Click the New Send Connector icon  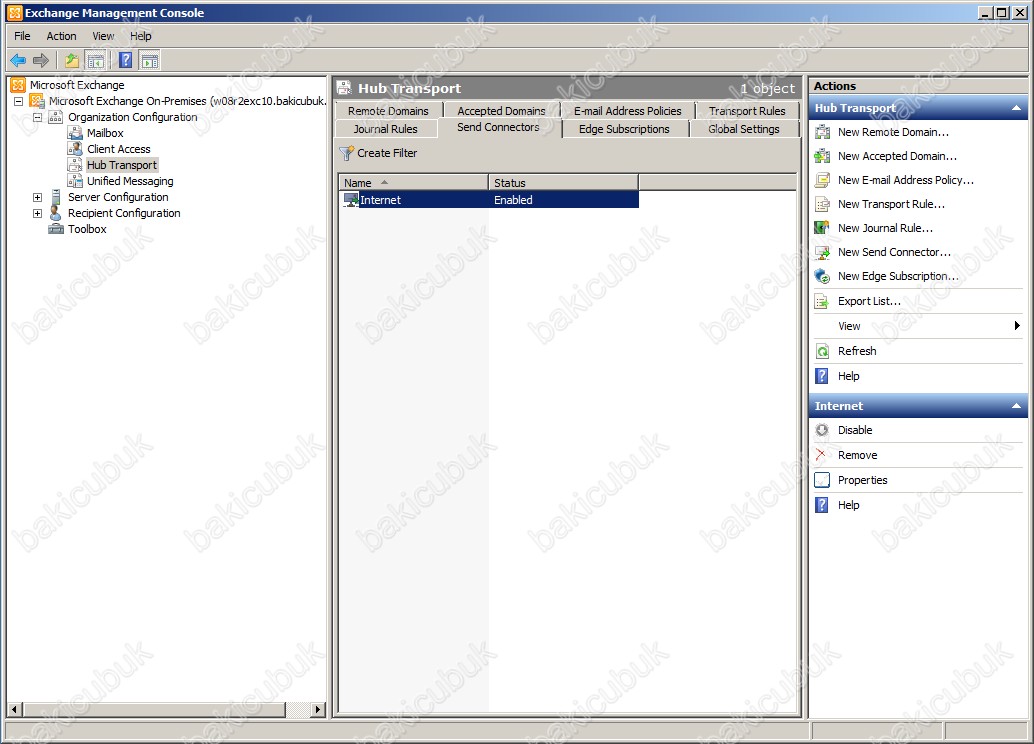point(822,252)
